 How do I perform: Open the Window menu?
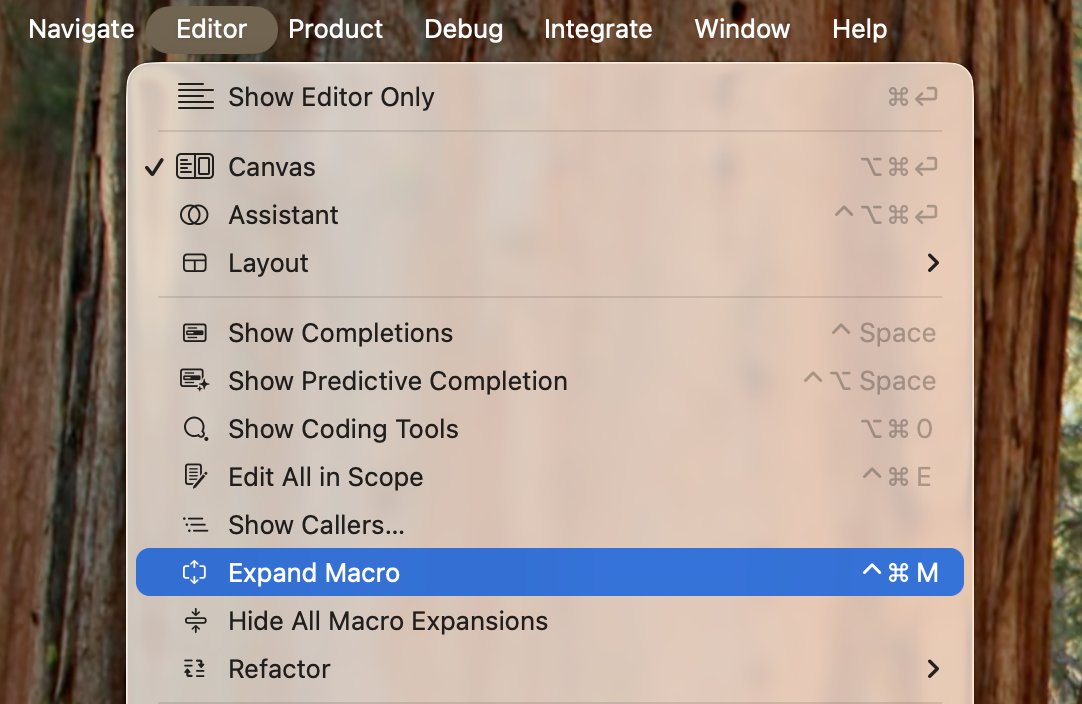coord(742,29)
